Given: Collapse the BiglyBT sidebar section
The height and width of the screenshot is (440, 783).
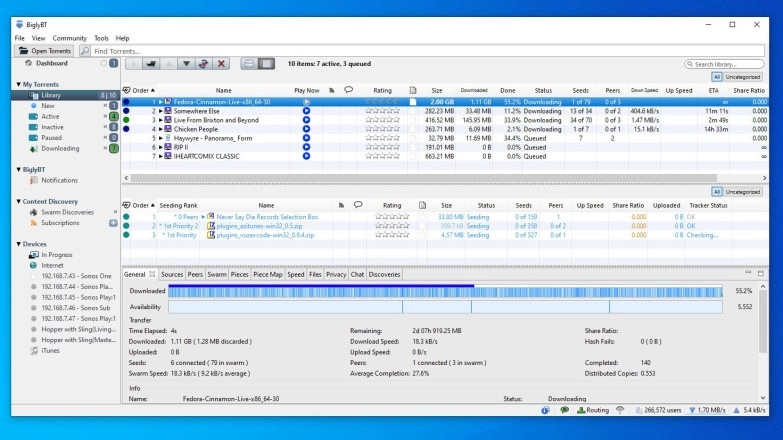Looking at the screenshot, I should pos(18,169).
